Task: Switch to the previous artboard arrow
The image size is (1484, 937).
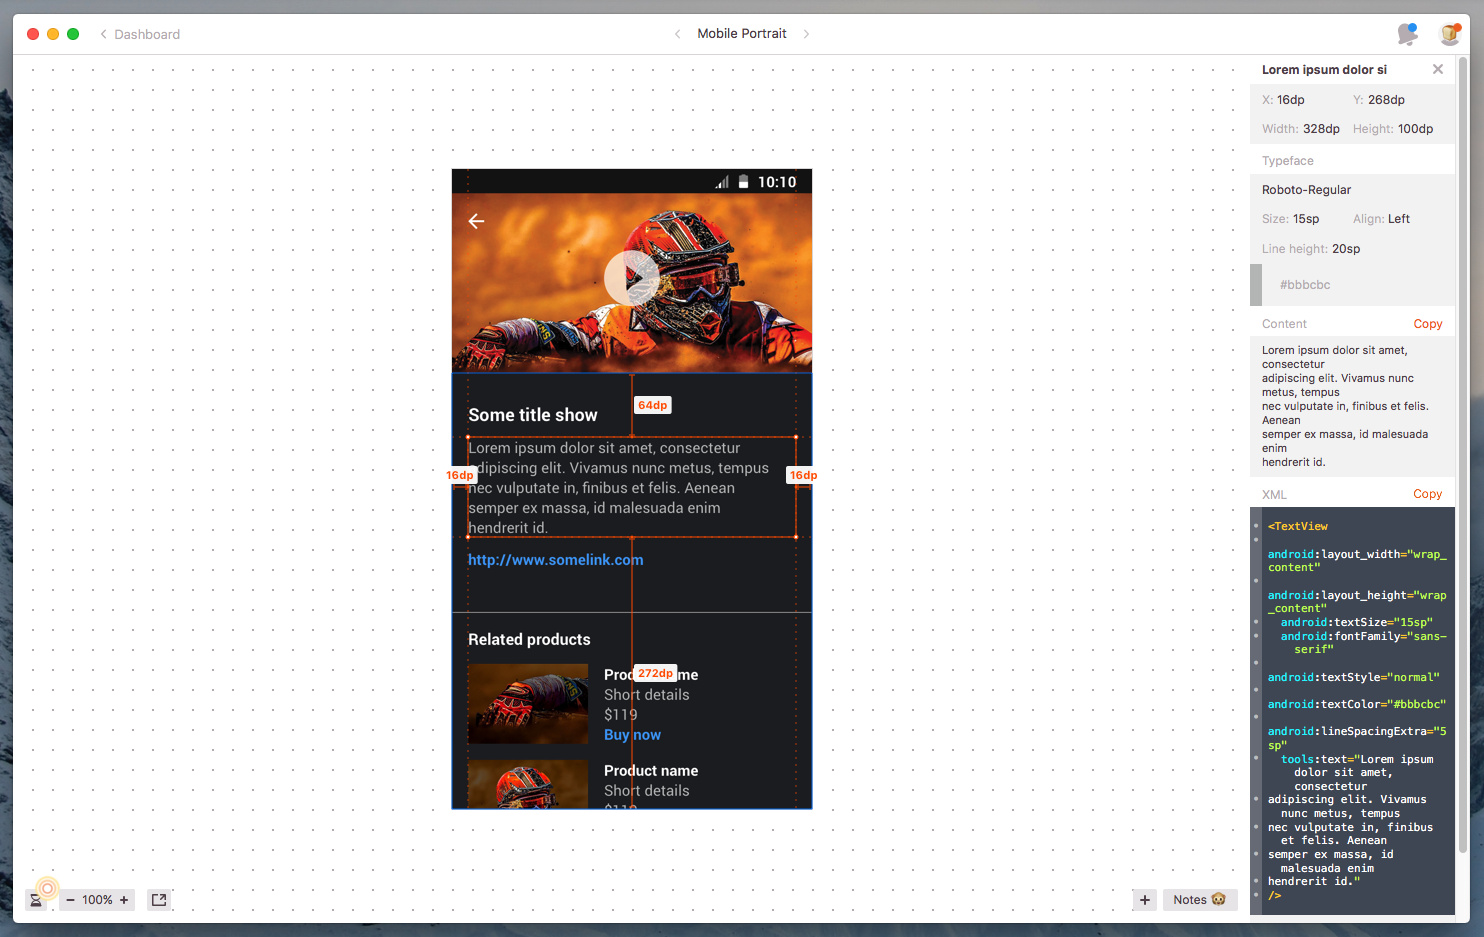Action: point(678,34)
